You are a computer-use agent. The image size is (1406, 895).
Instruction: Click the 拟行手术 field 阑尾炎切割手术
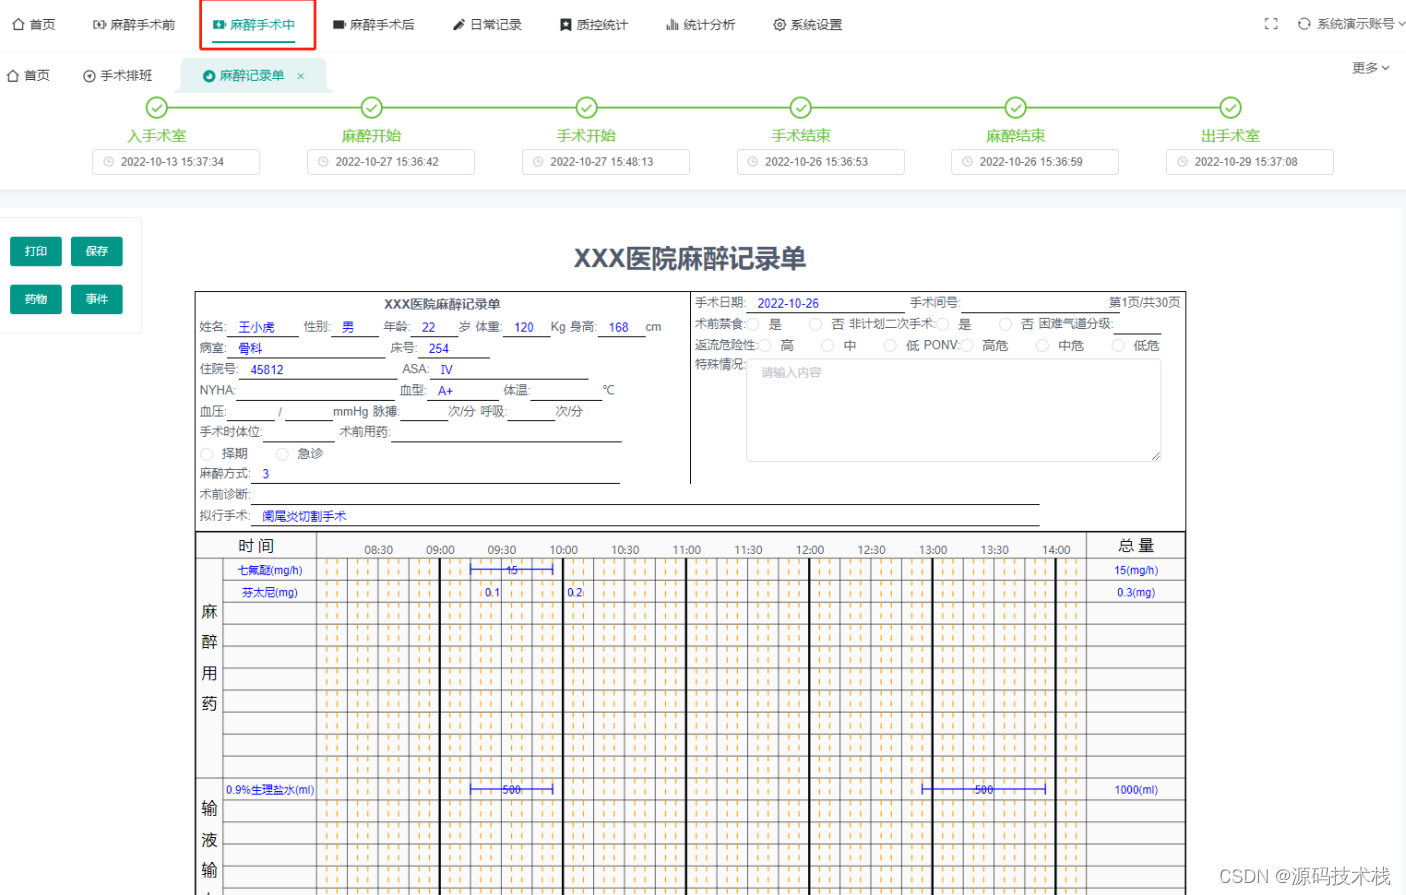645,516
